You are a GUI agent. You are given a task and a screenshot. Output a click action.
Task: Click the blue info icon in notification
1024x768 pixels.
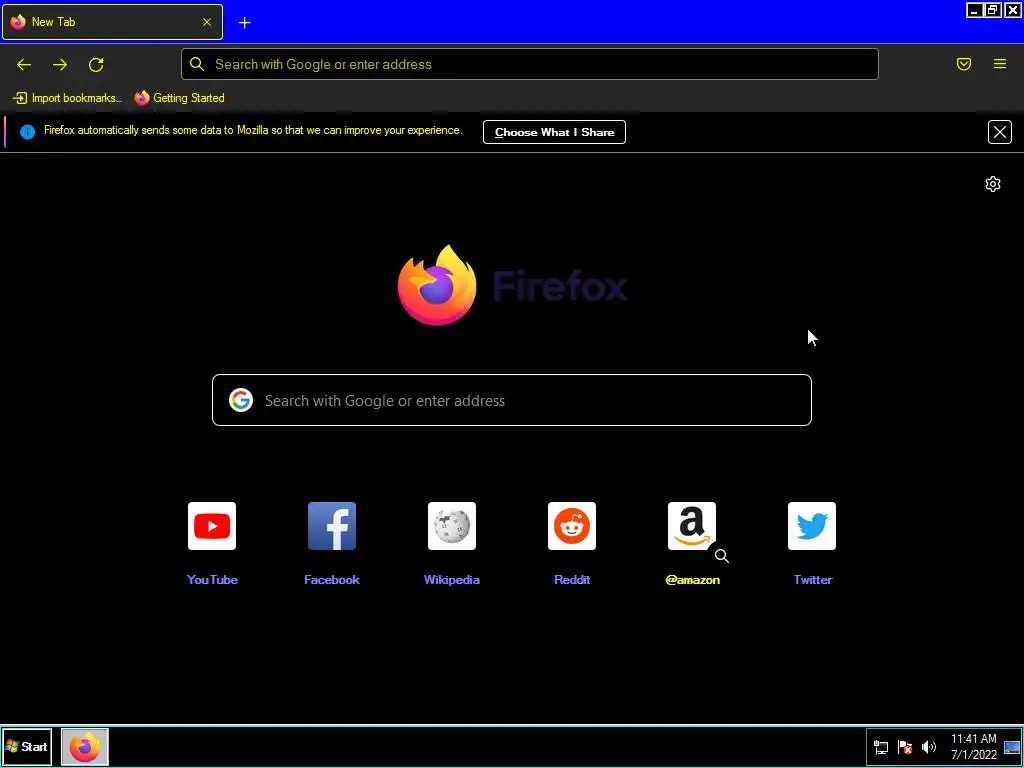[x=27, y=132]
